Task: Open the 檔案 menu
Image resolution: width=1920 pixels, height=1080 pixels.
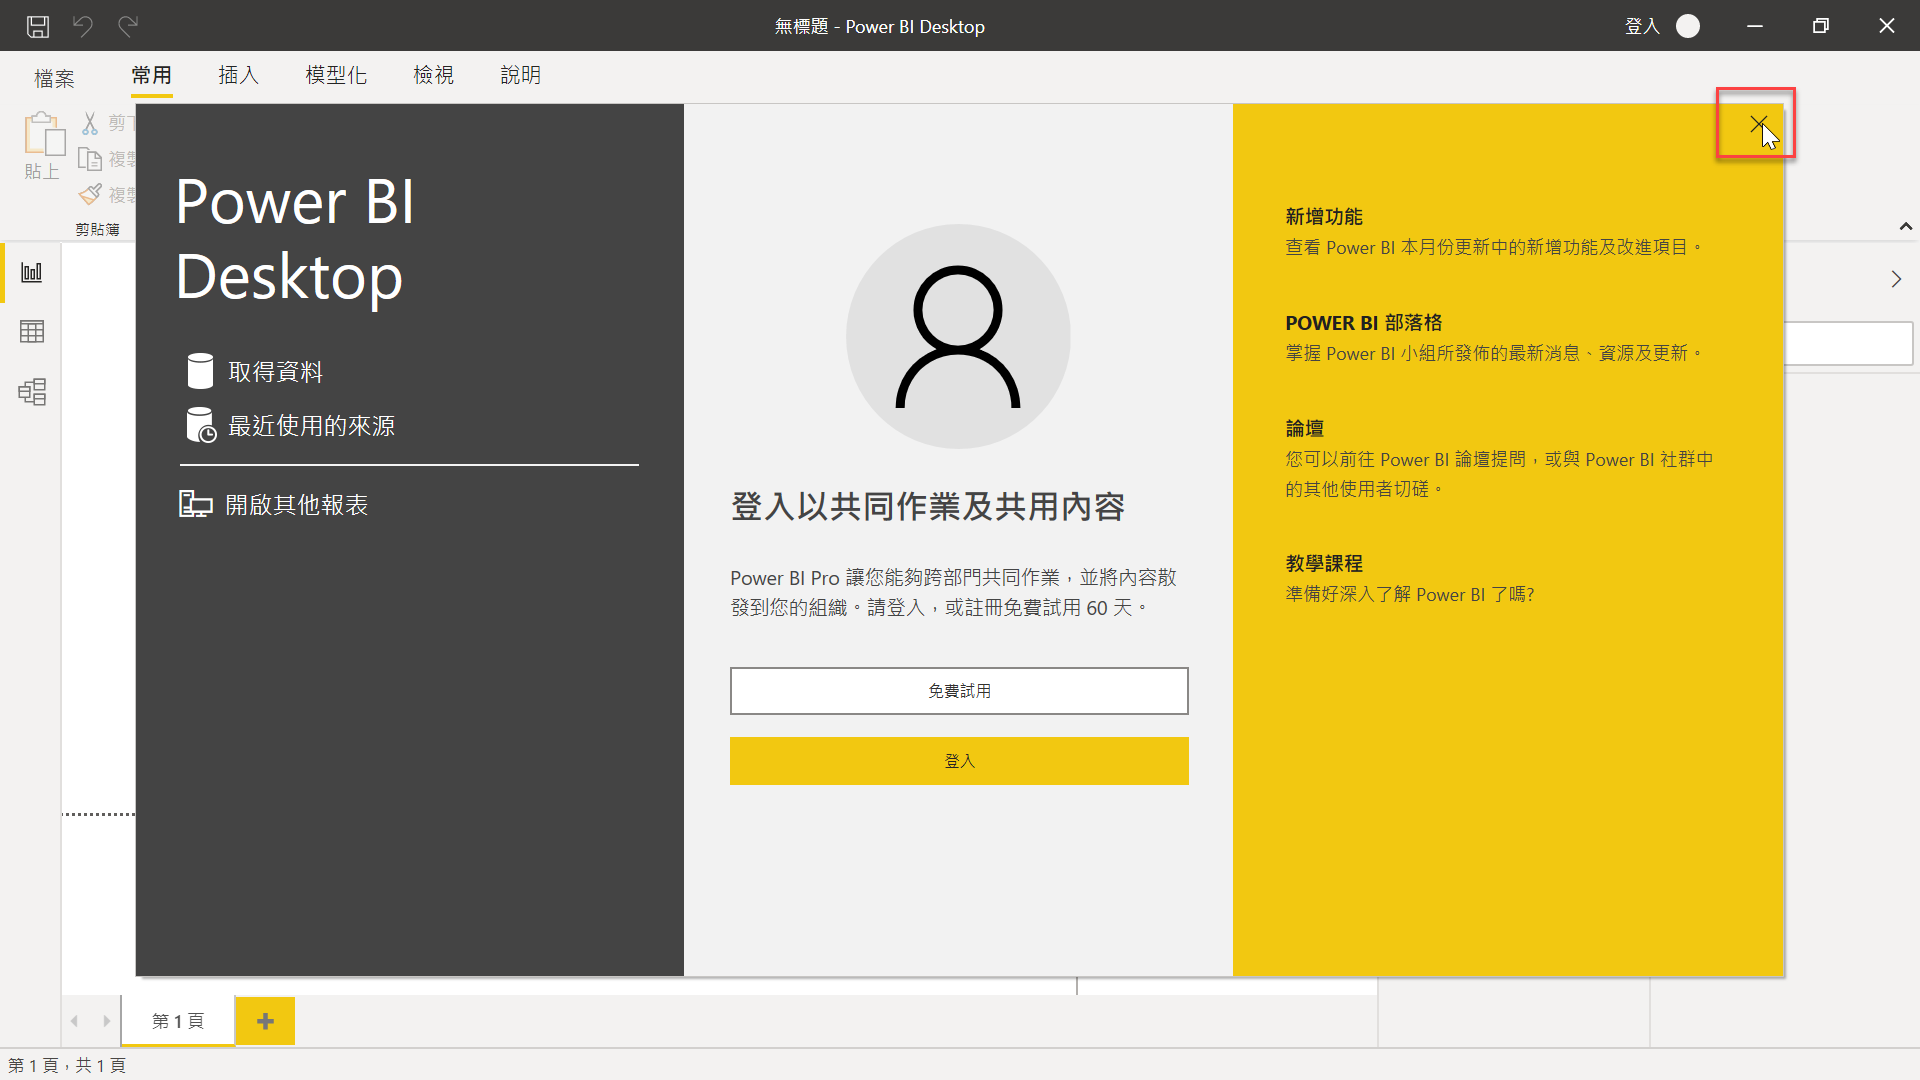Action: 54,78
